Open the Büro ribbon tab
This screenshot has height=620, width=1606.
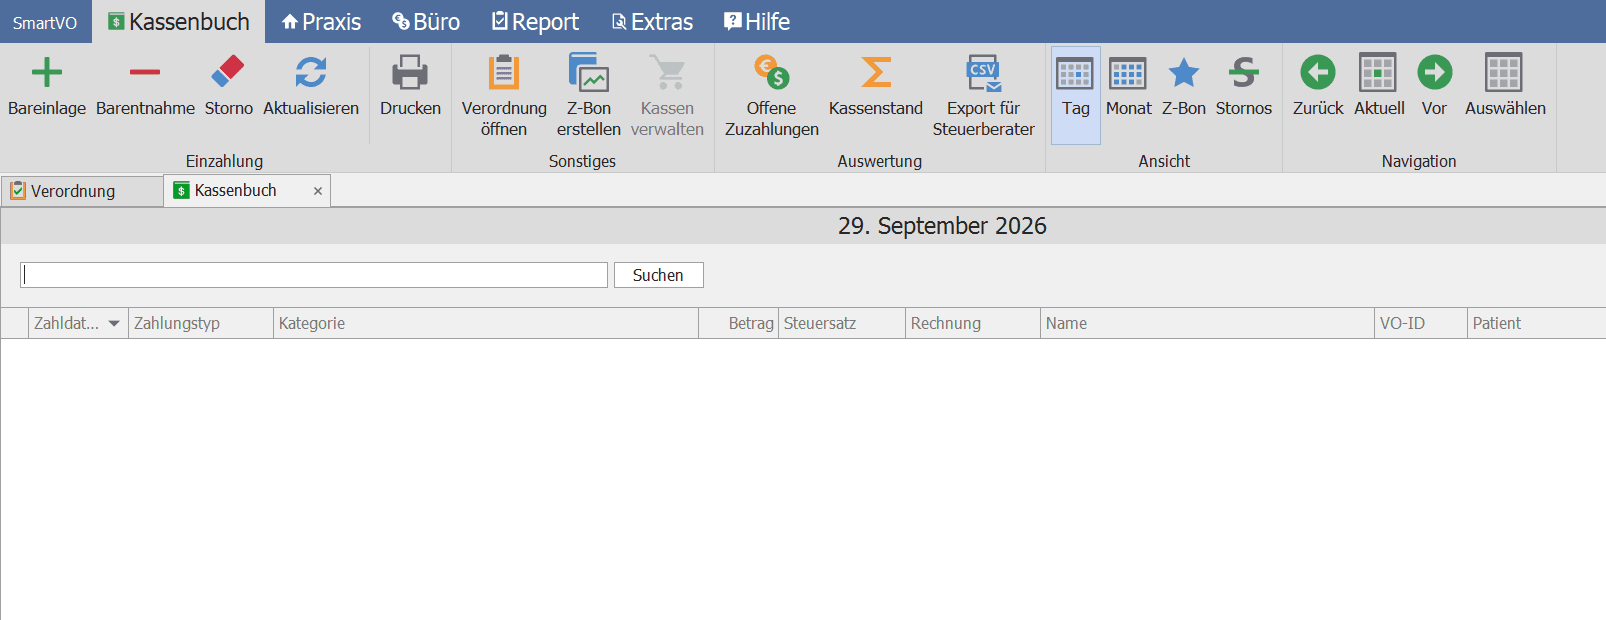[x=426, y=22]
